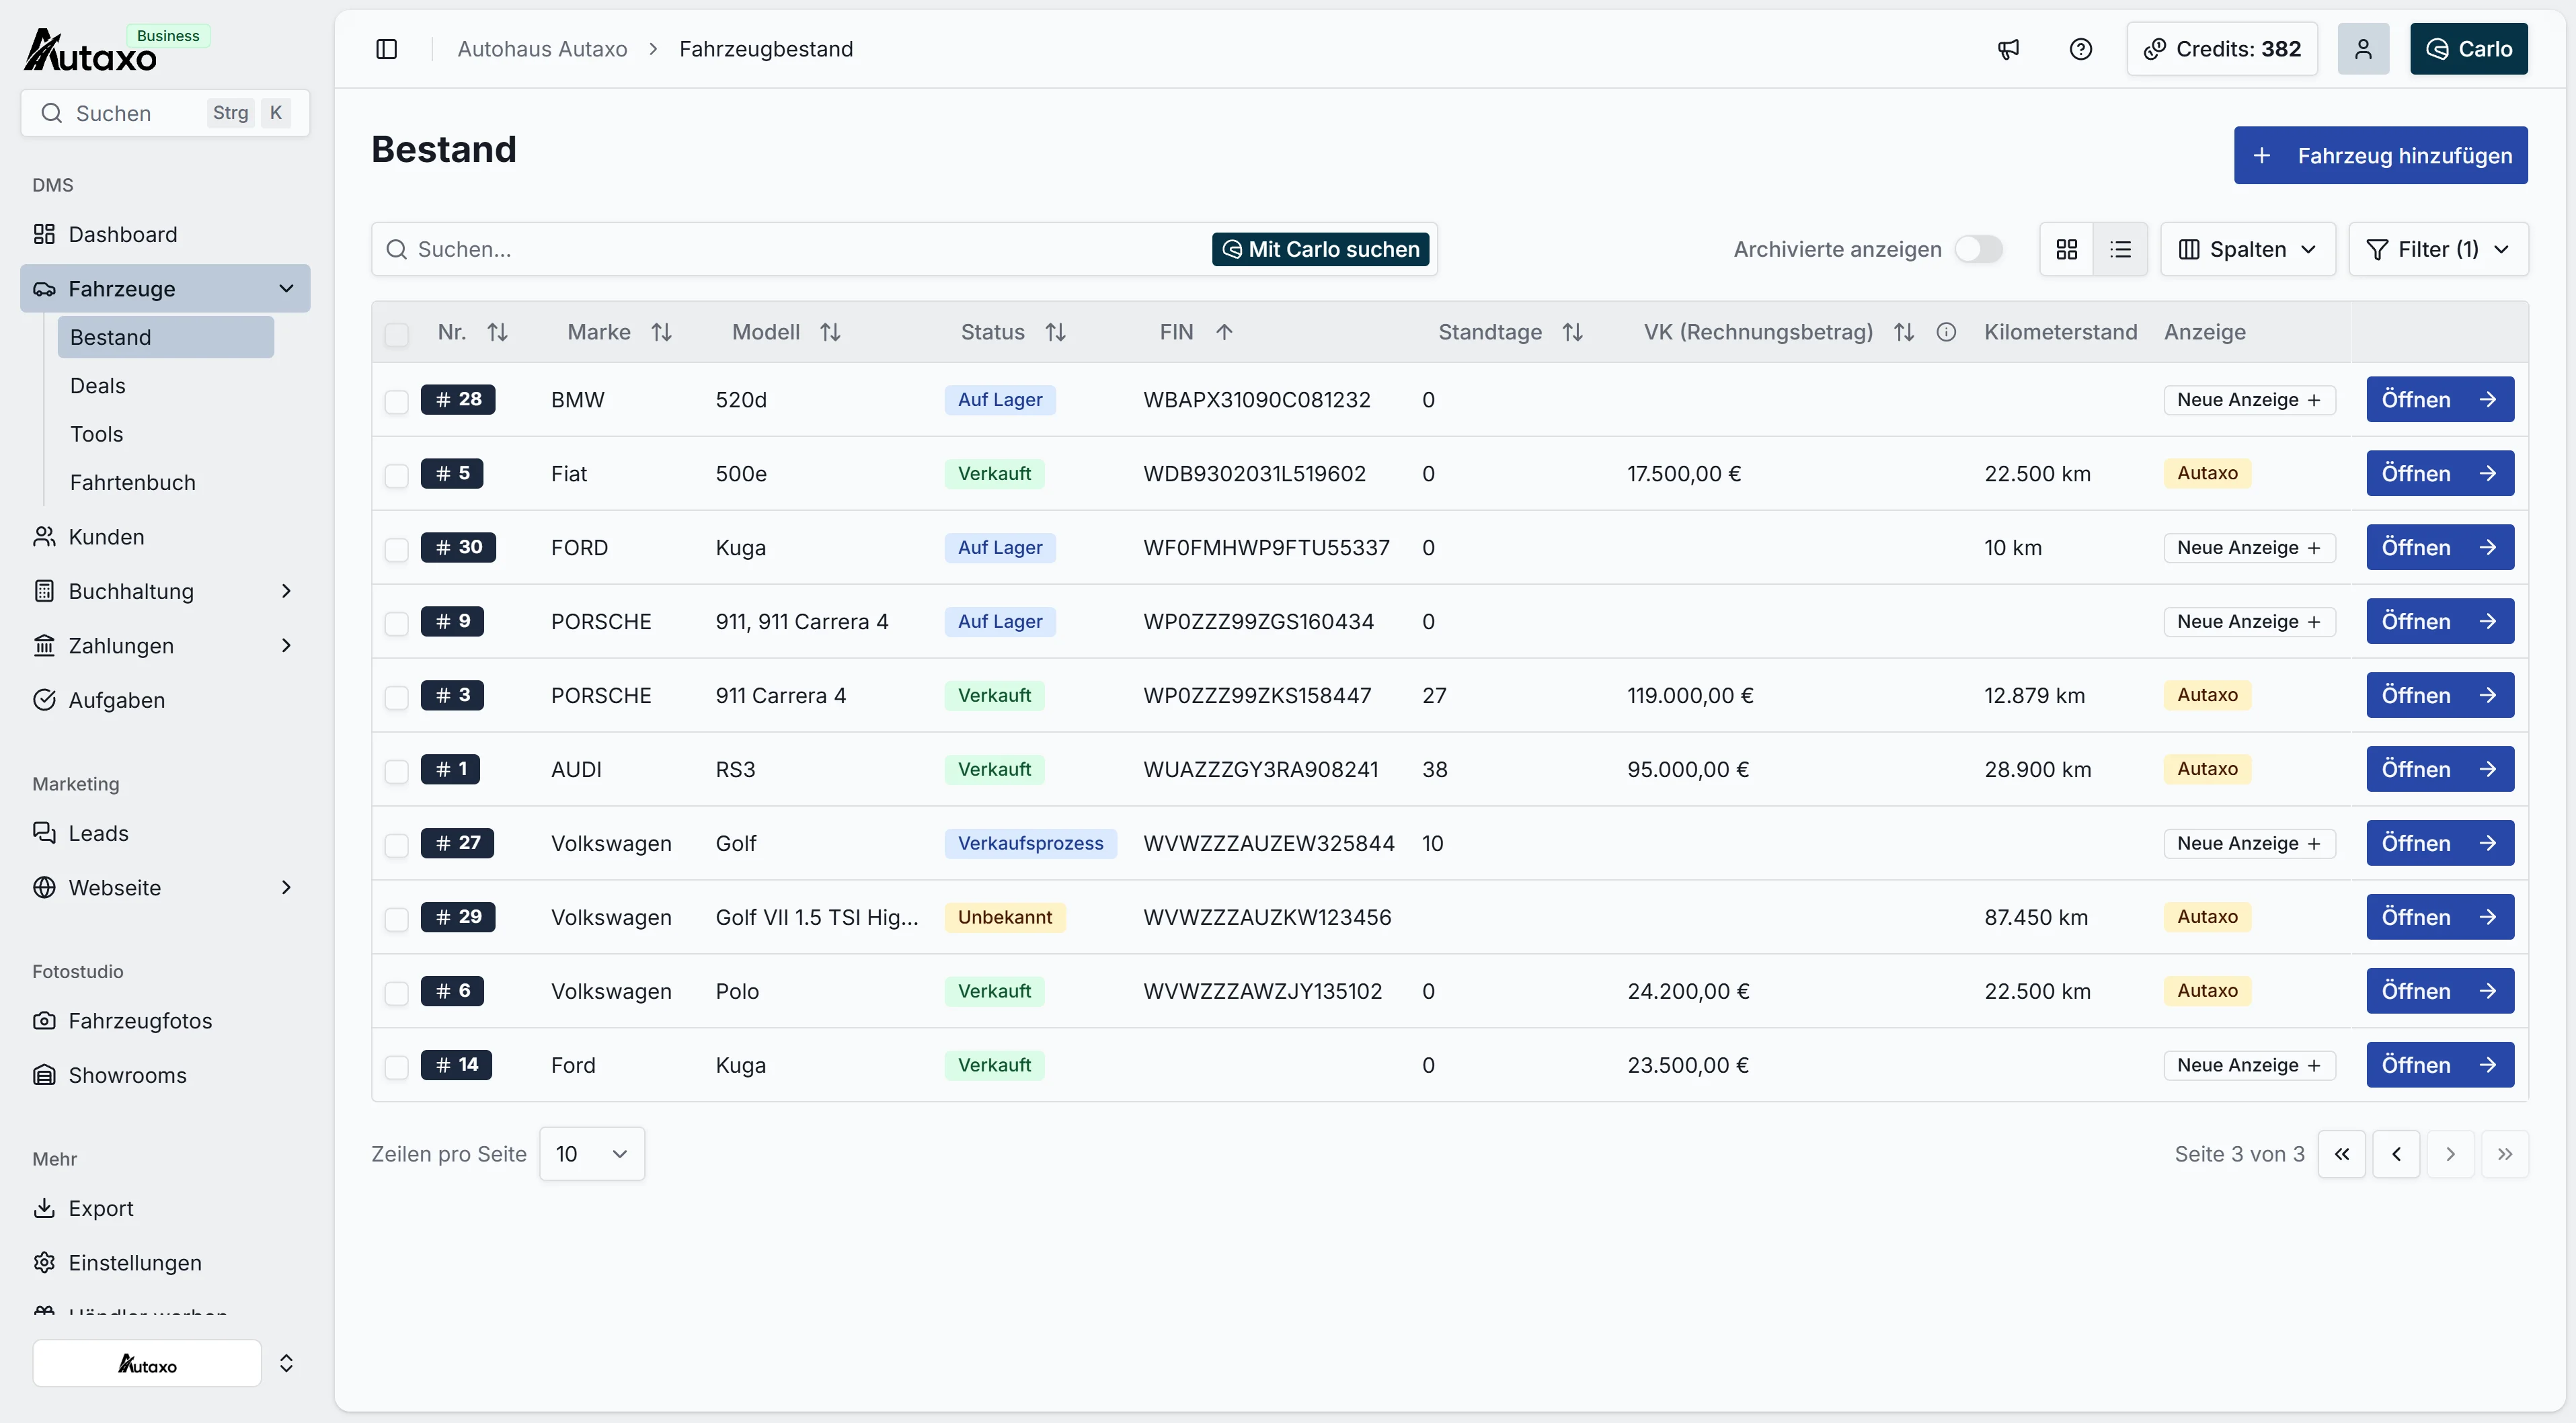Open the AUDI RS3 vehicle
The image size is (2576, 1423).
coord(2440,770)
